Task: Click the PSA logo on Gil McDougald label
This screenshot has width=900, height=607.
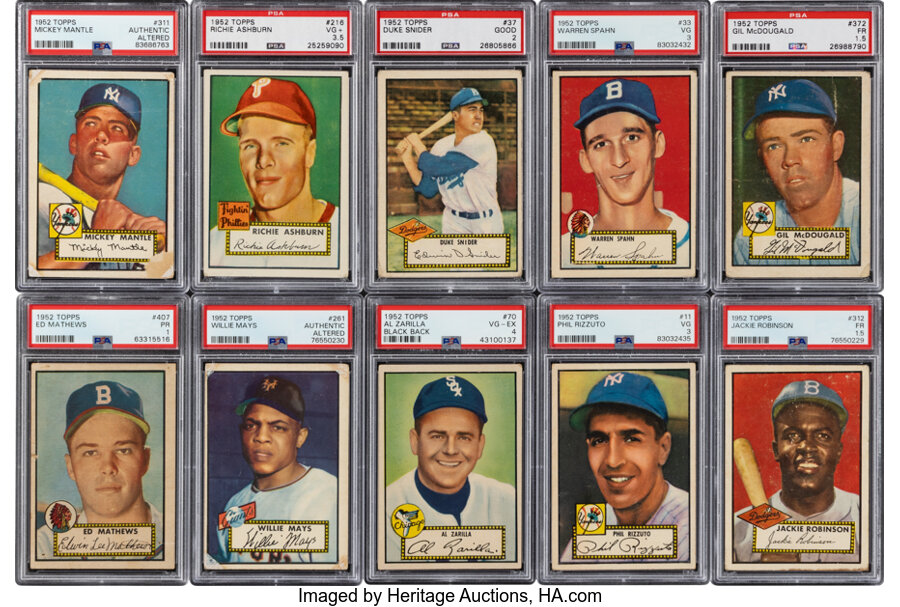Action: point(798,46)
